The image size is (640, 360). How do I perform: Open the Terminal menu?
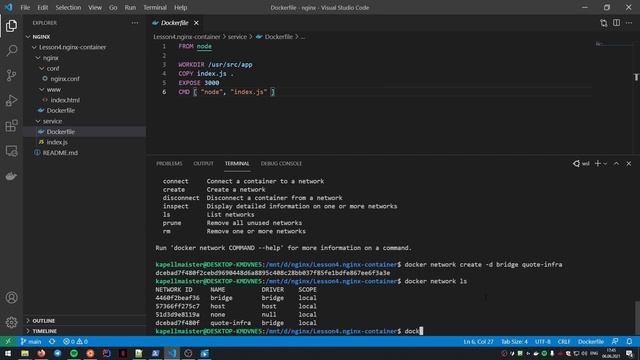[x=155, y=7]
